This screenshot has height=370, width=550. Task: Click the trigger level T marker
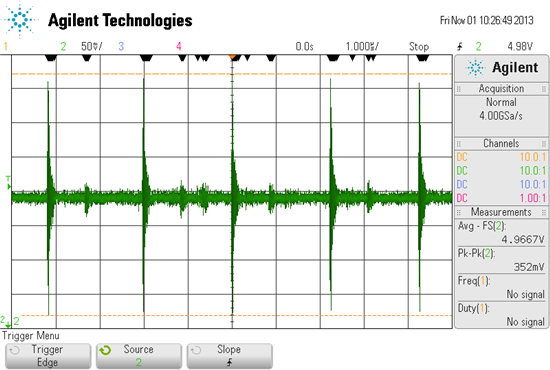click(x=8, y=183)
